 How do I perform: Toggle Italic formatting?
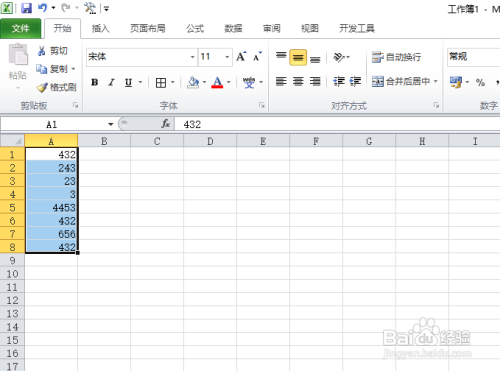(x=111, y=82)
